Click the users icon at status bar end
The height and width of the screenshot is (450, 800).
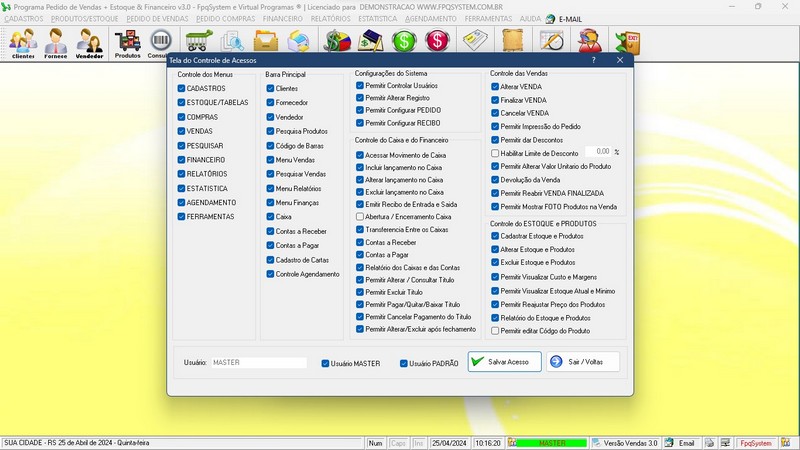click(786, 443)
